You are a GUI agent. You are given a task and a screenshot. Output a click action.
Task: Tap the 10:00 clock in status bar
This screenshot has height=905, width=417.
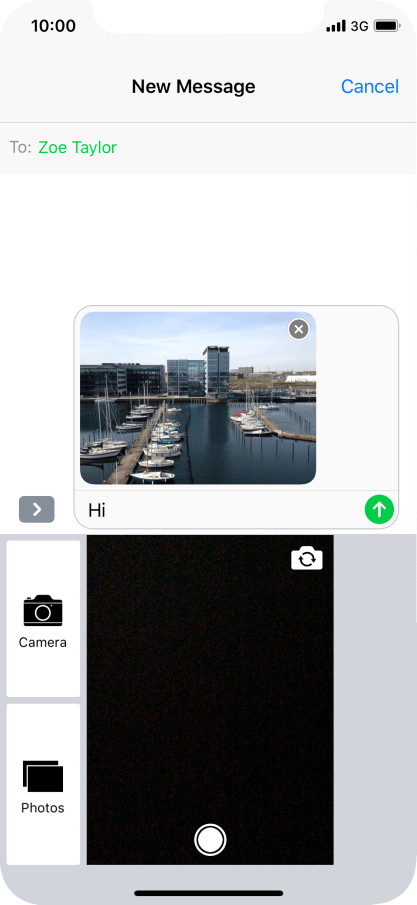(x=53, y=26)
